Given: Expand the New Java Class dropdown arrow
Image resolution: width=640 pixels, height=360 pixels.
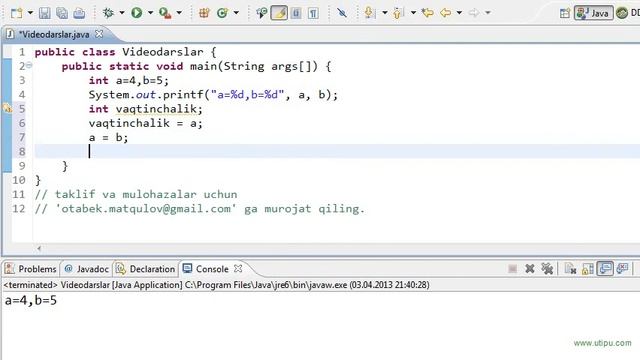Looking at the screenshot, I should click(x=236, y=13).
